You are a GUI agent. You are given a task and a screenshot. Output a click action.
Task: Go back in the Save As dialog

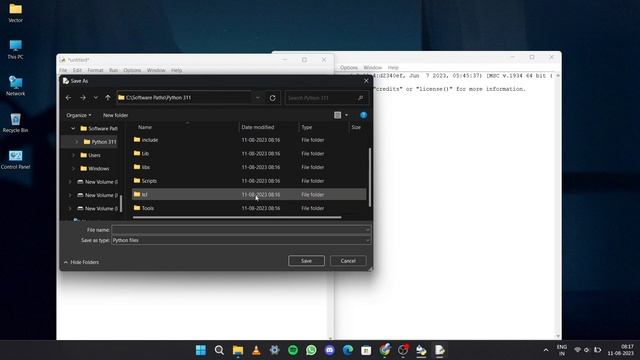[x=69, y=98]
